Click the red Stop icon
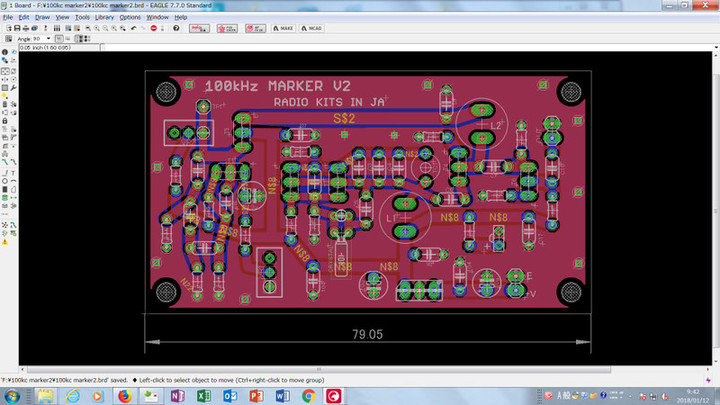 coord(153,28)
